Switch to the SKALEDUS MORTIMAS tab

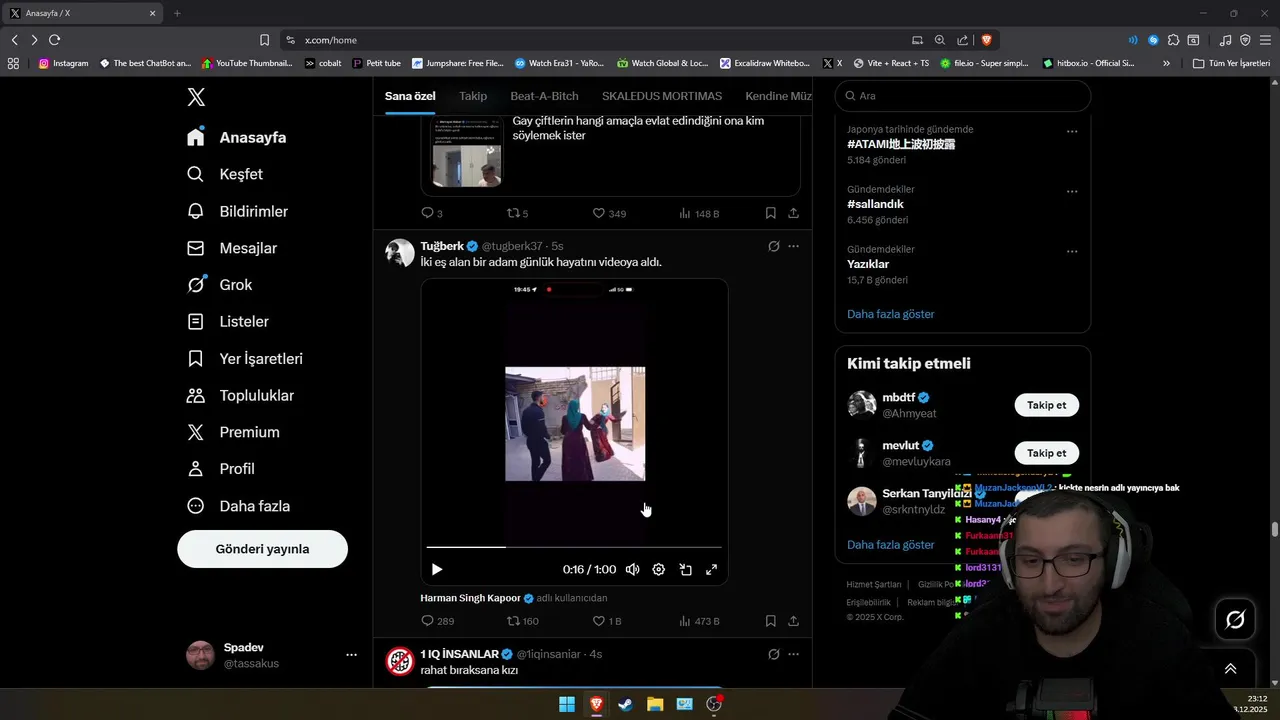point(662,96)
